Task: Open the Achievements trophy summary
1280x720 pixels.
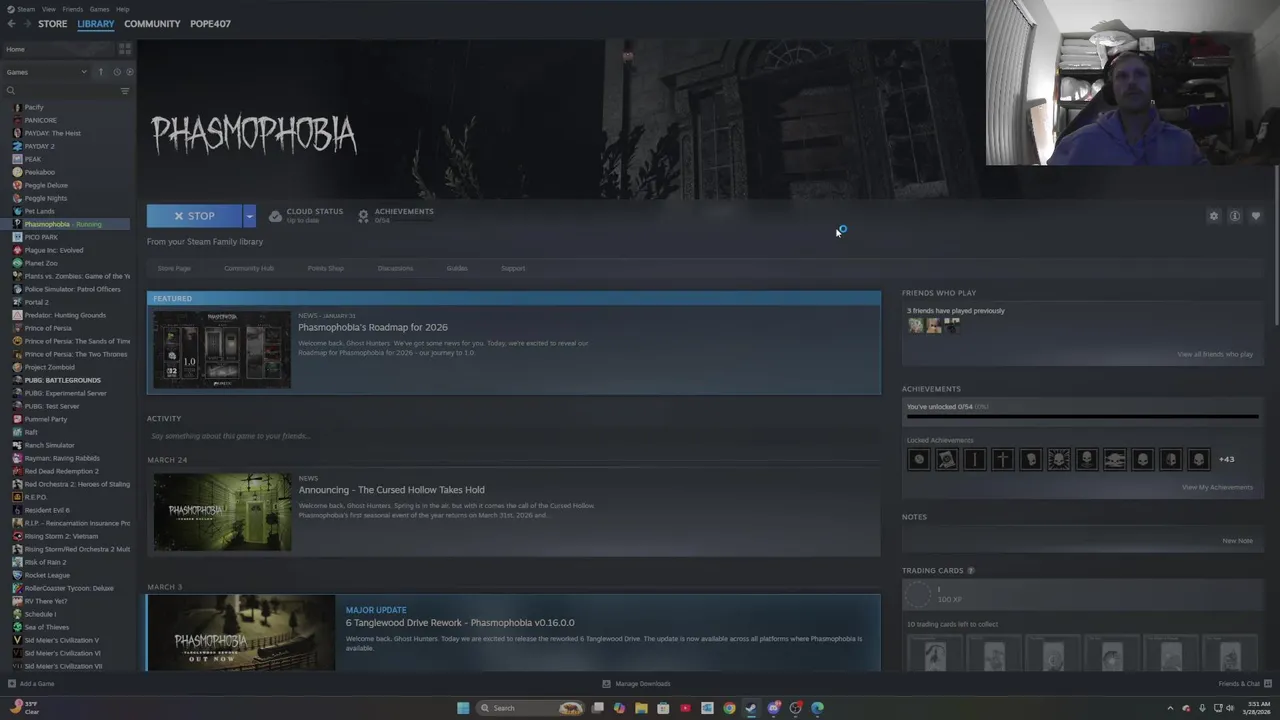Action: 396,215
